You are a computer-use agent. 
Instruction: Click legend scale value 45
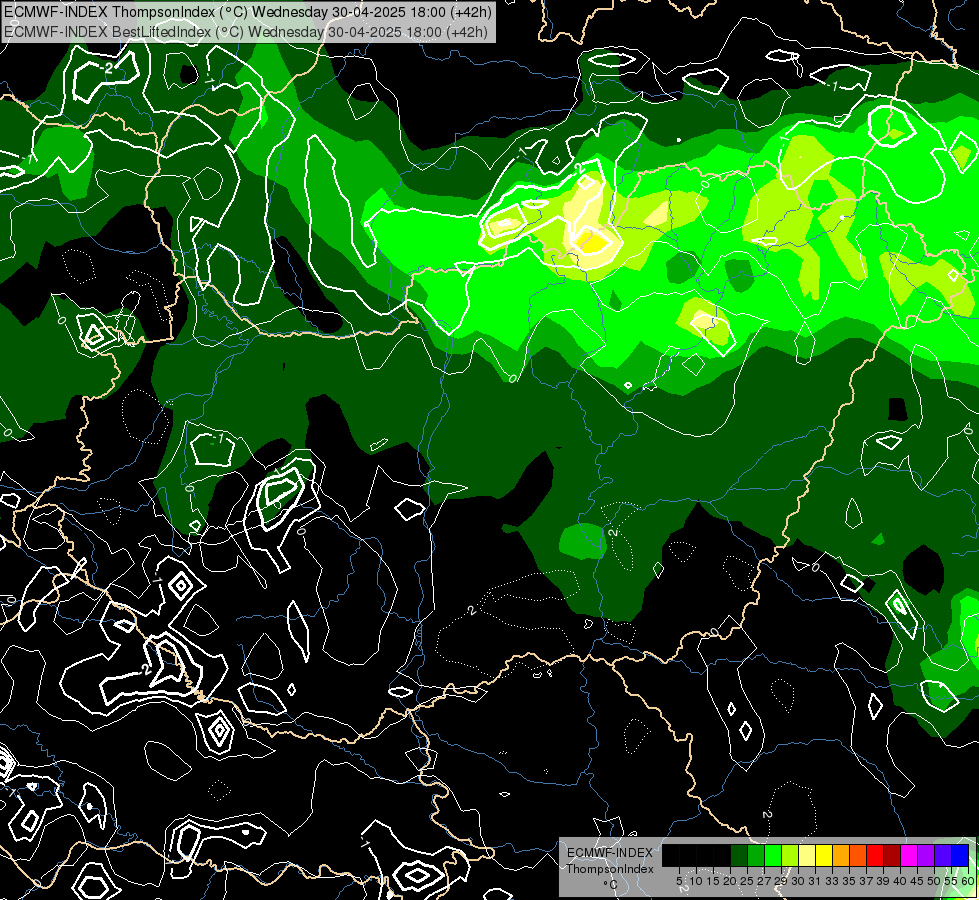(x=917, y=881)
